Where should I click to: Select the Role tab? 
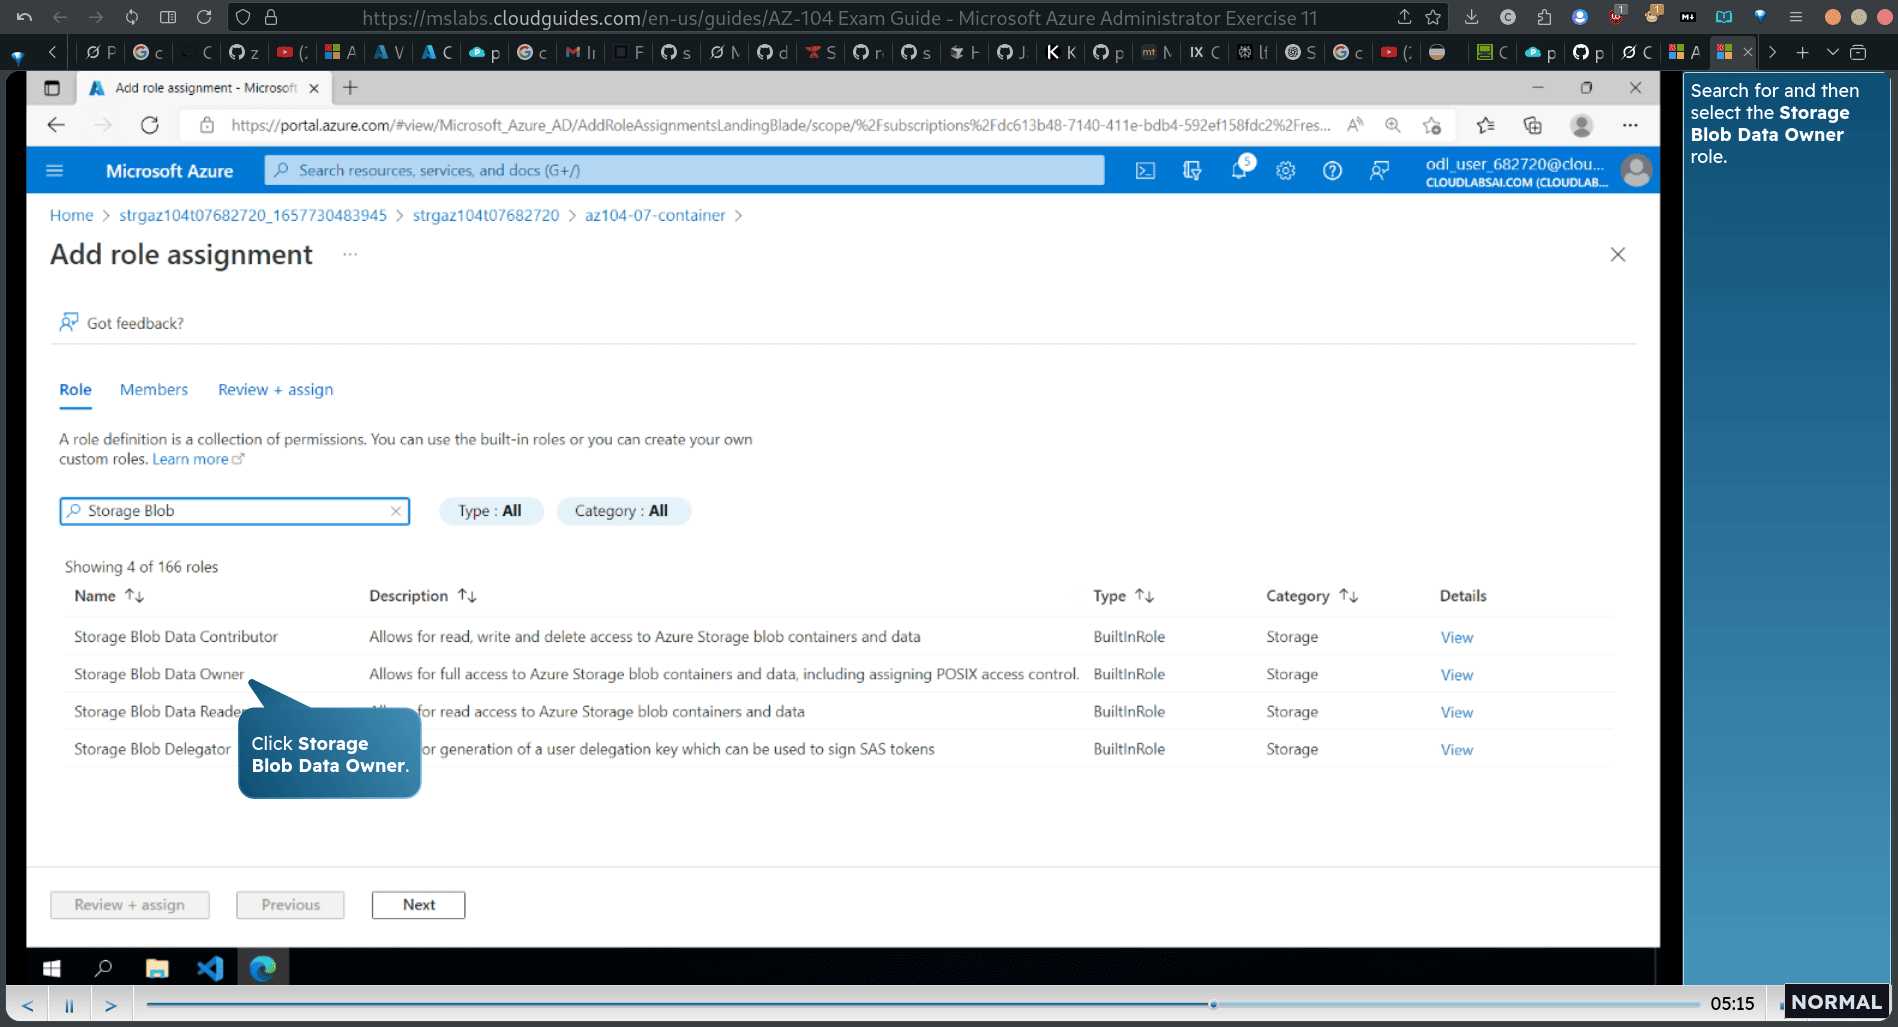tap(75, 390)
